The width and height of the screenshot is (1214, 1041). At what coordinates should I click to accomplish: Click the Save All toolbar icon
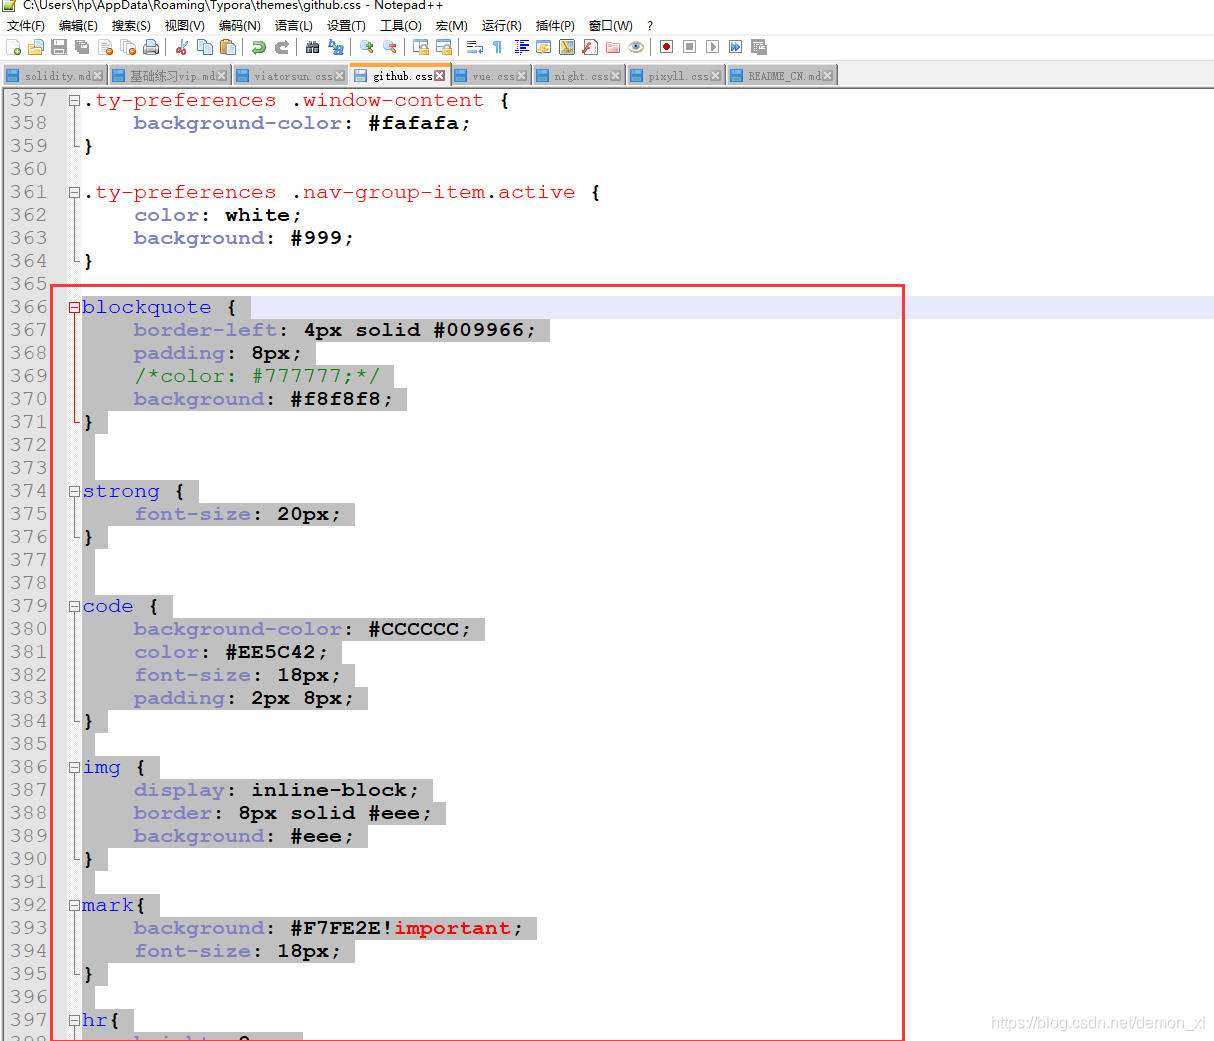[82, 47]
